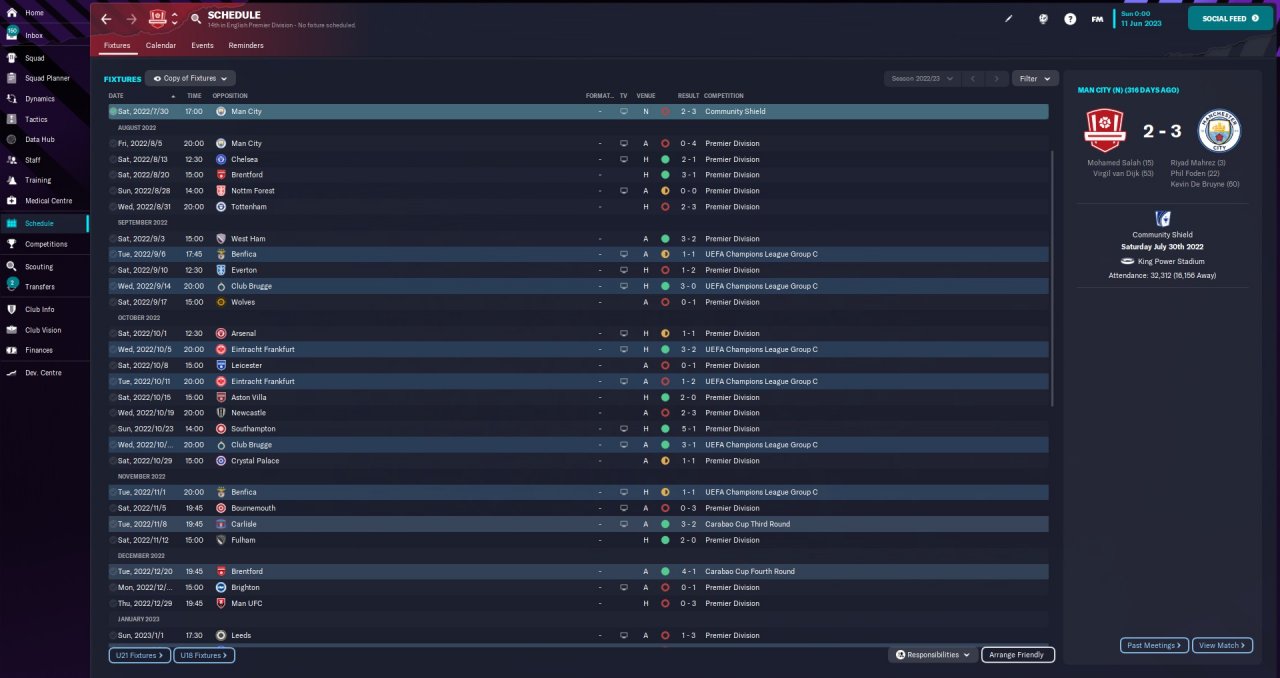Switch to the Reminders tab
The width and height of the screenshot is (1280, 678).
246,46
